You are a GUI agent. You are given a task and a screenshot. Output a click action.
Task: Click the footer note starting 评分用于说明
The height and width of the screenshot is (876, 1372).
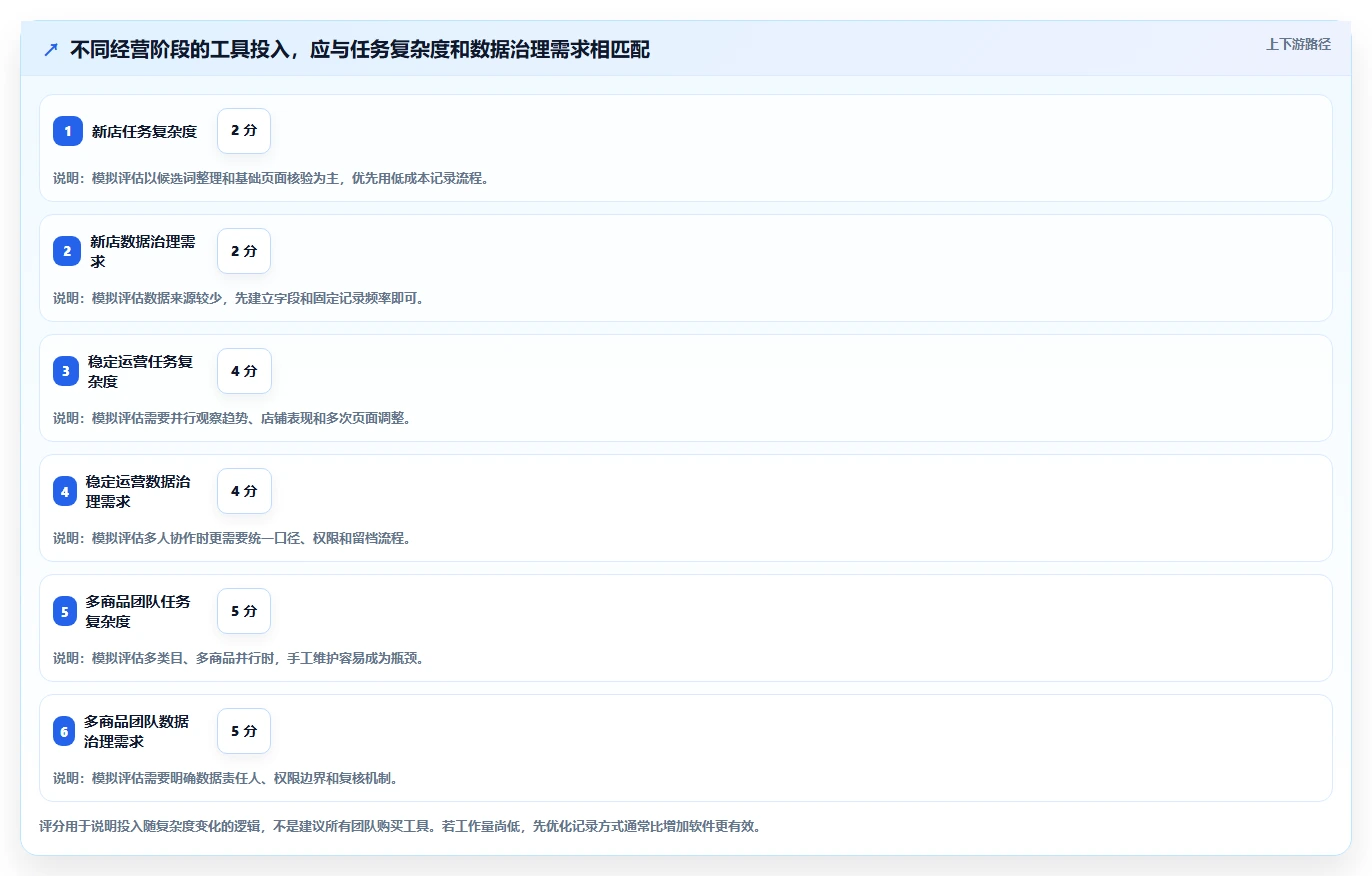400,826
